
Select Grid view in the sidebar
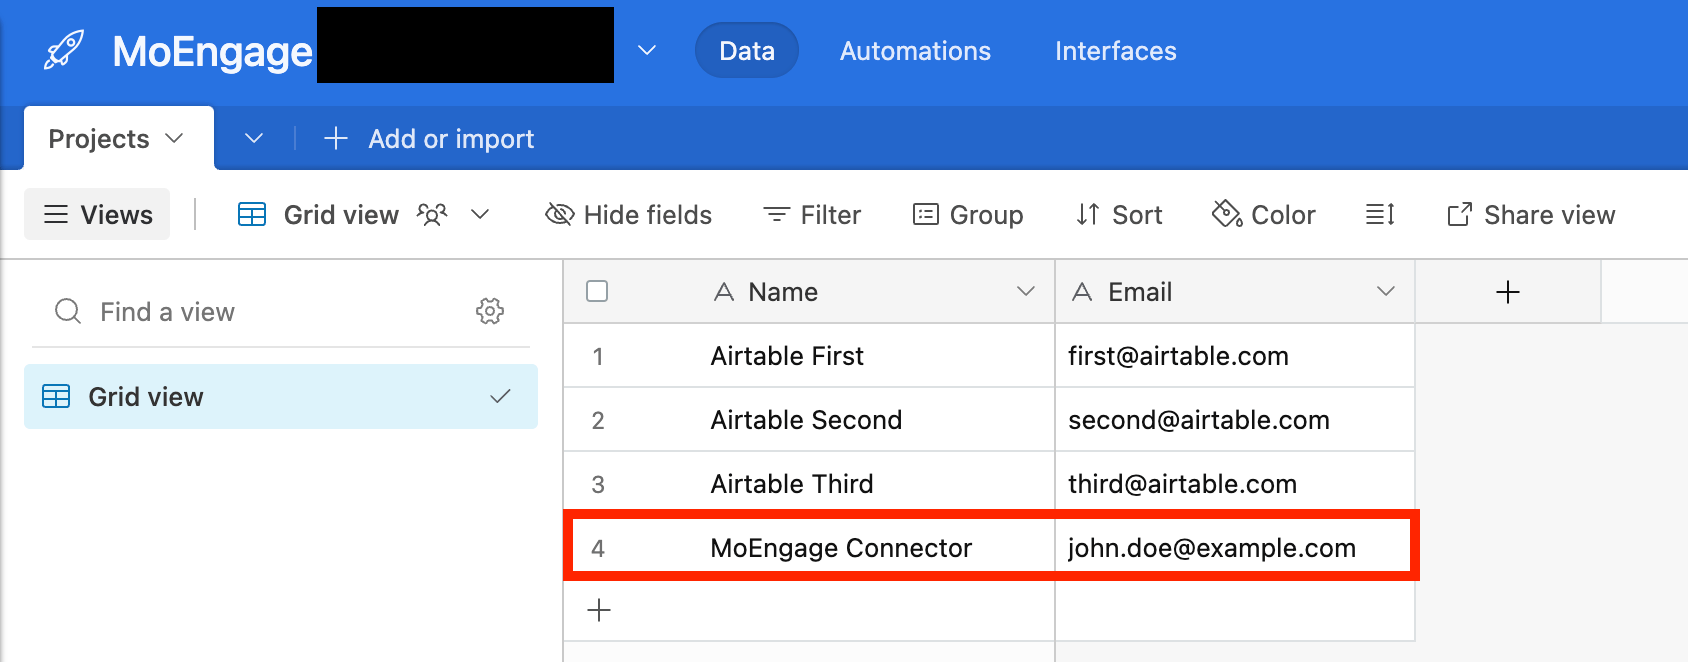click(281, 397)
